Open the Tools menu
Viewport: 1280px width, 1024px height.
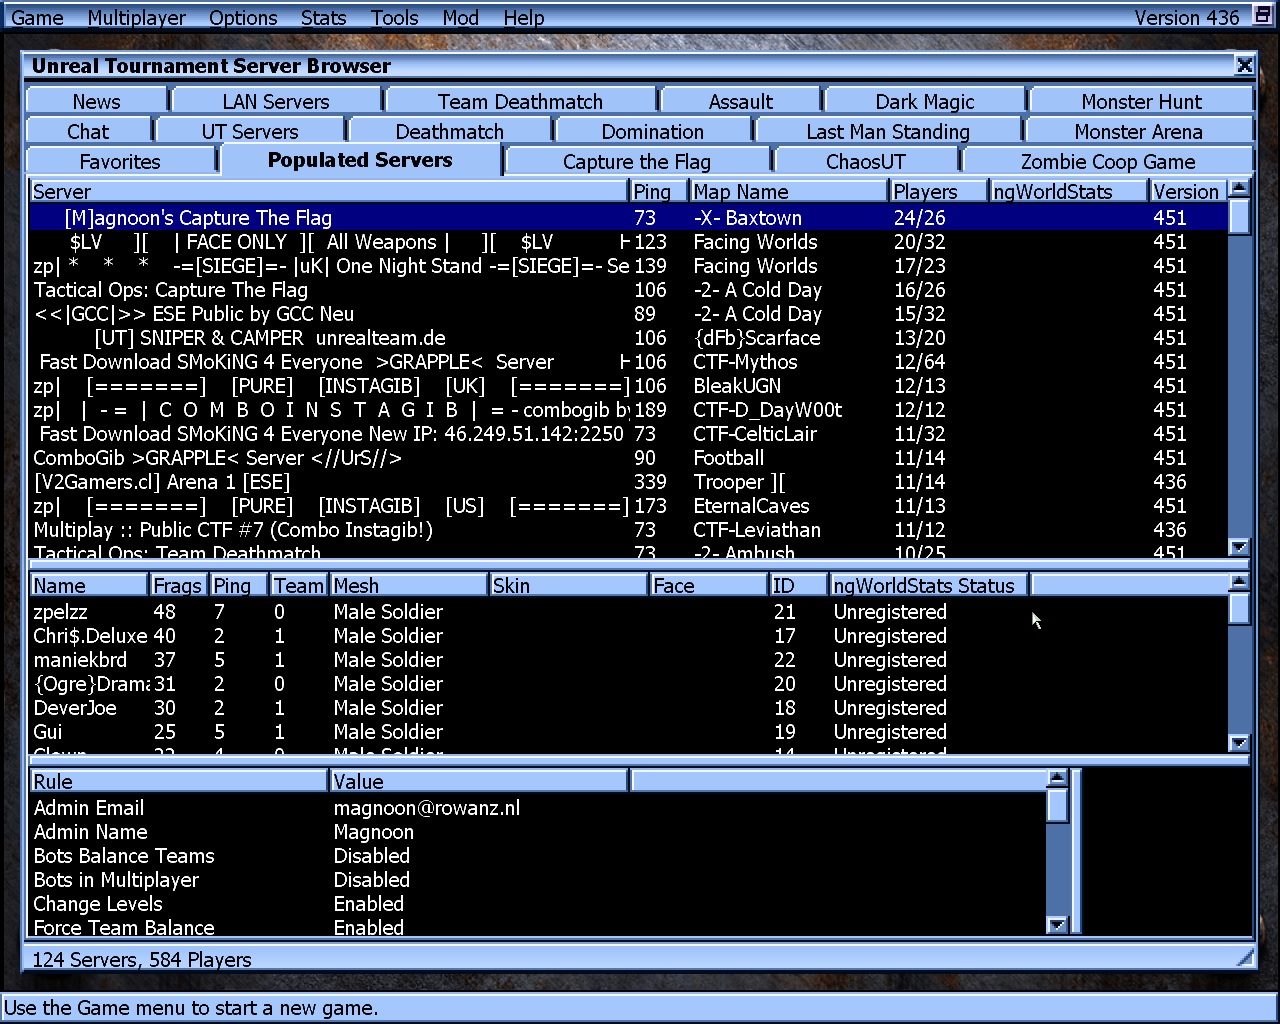(394, 17)
